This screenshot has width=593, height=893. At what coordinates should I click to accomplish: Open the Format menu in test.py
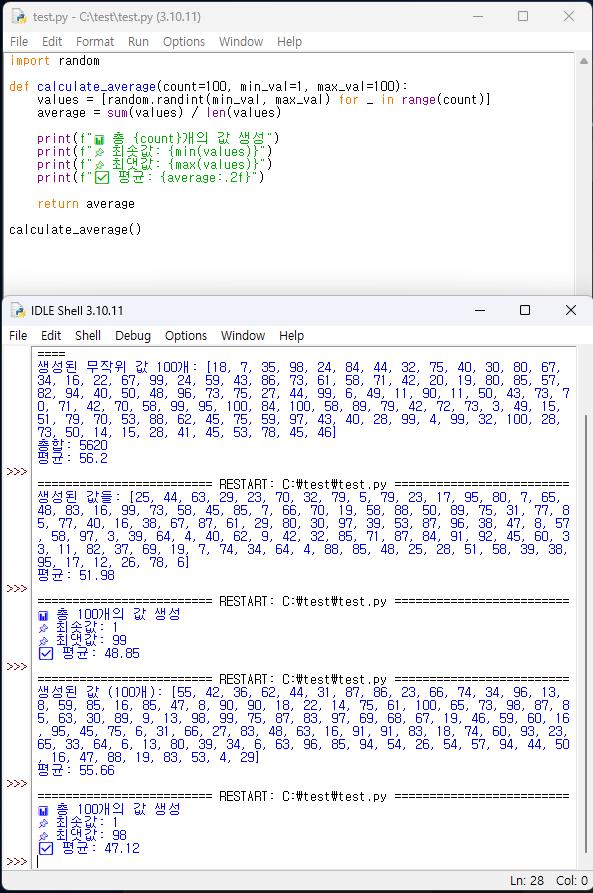coord(95,42)
